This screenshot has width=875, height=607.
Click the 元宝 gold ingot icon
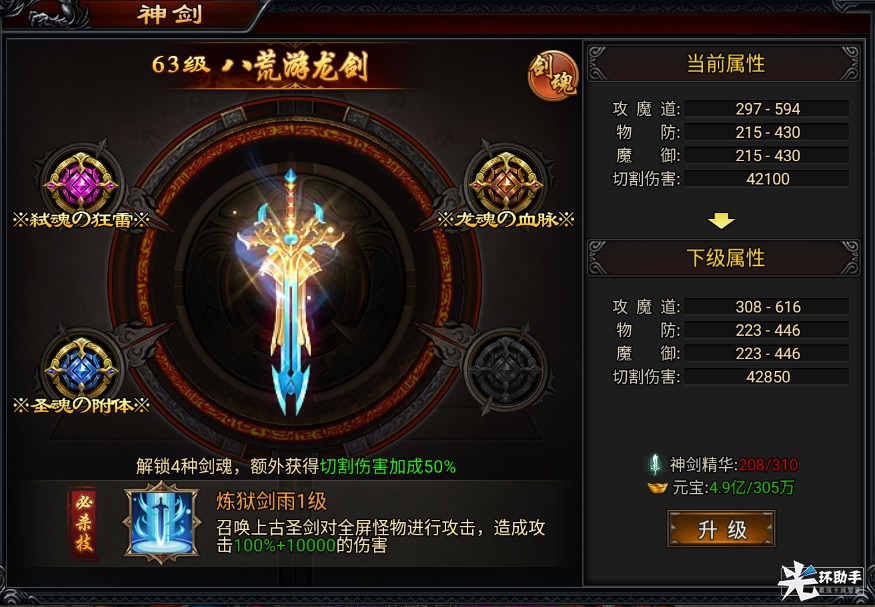[657, 488]
